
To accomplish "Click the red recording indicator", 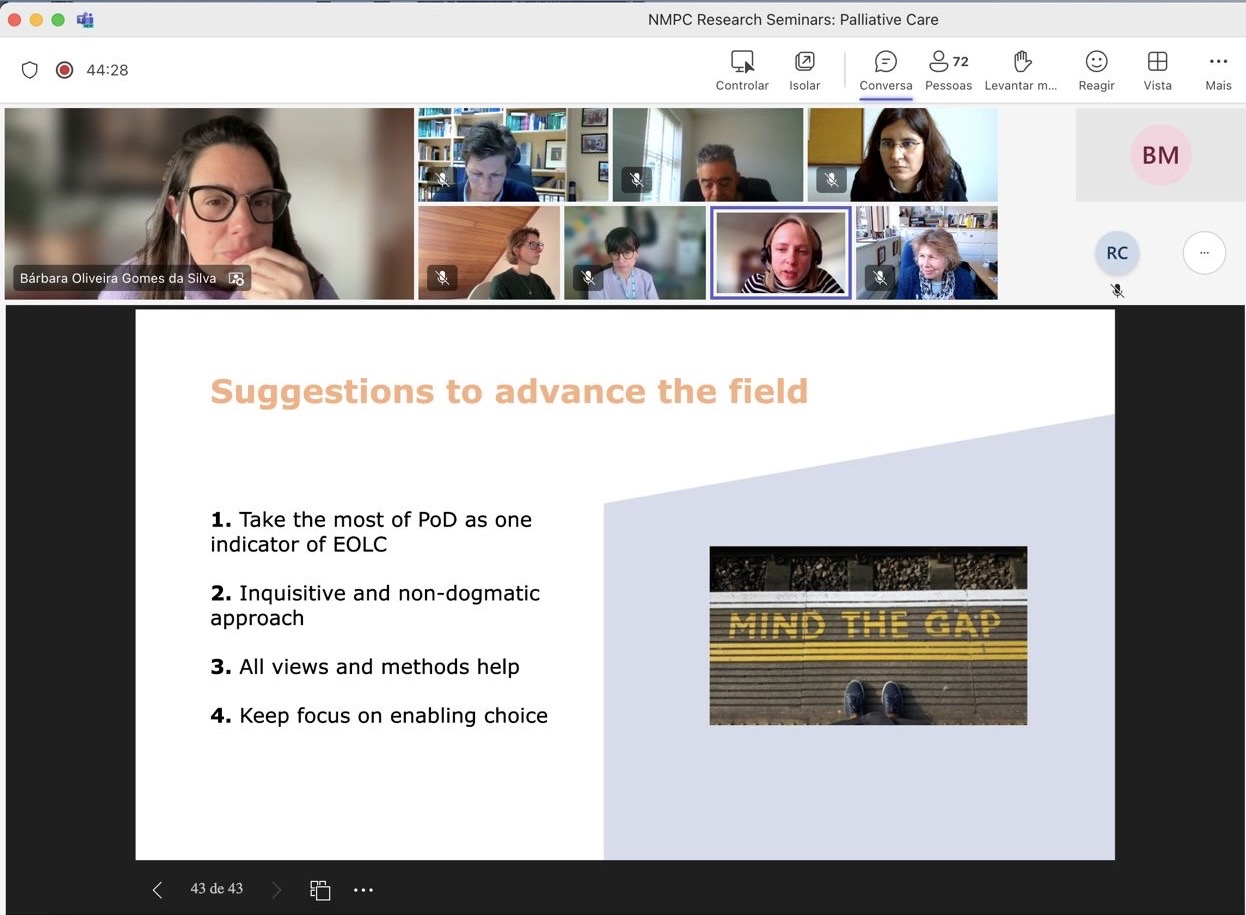I will coord(65,70).
